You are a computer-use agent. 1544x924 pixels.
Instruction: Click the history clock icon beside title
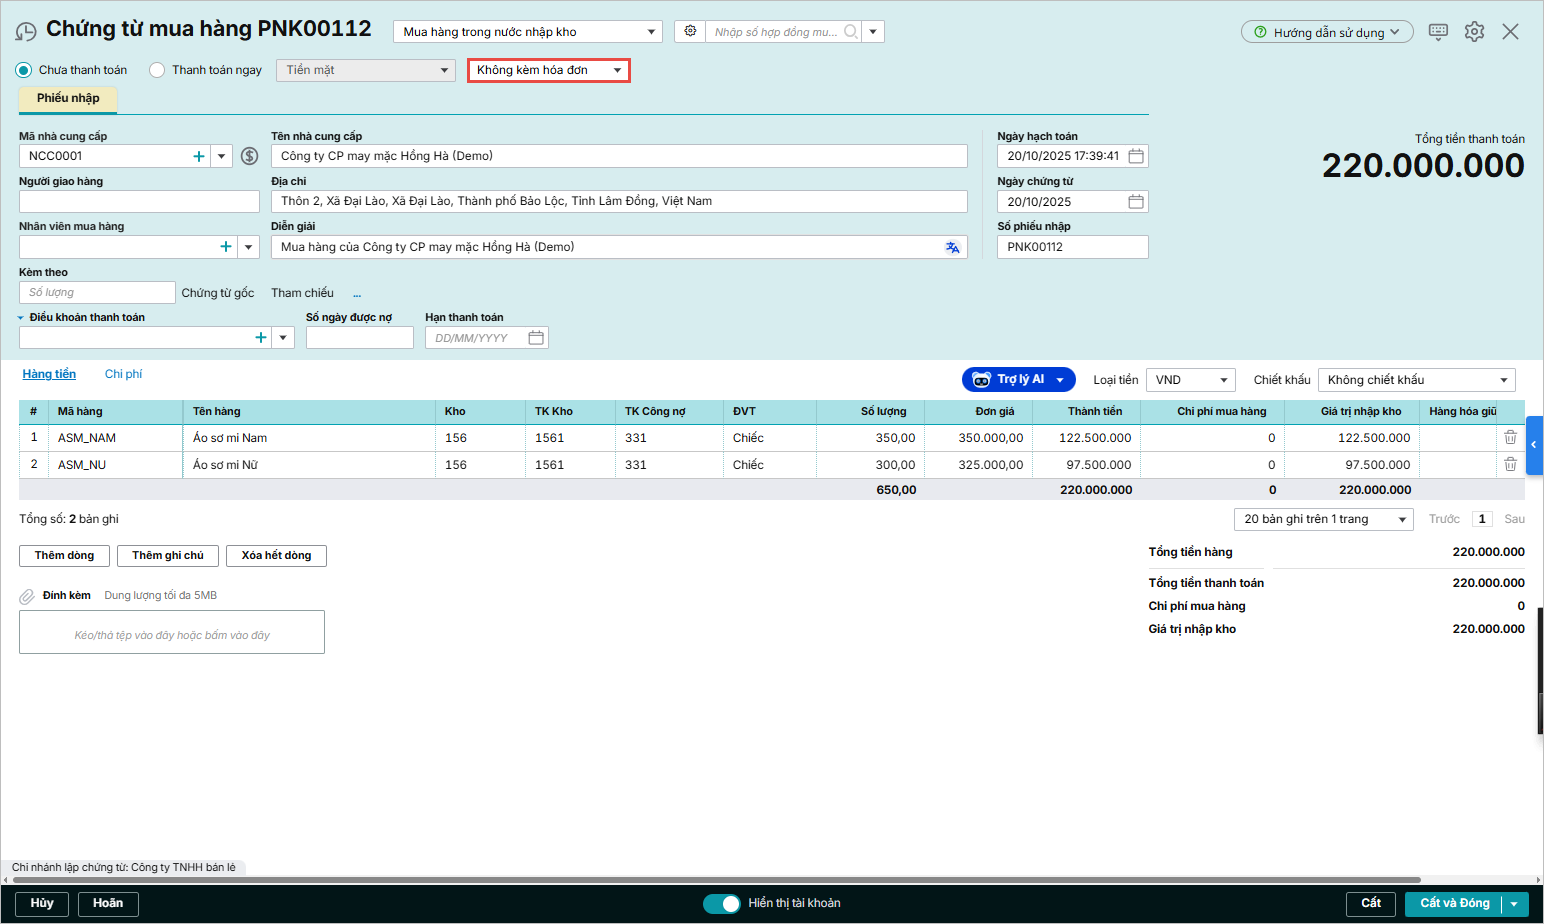click(26, 32)
